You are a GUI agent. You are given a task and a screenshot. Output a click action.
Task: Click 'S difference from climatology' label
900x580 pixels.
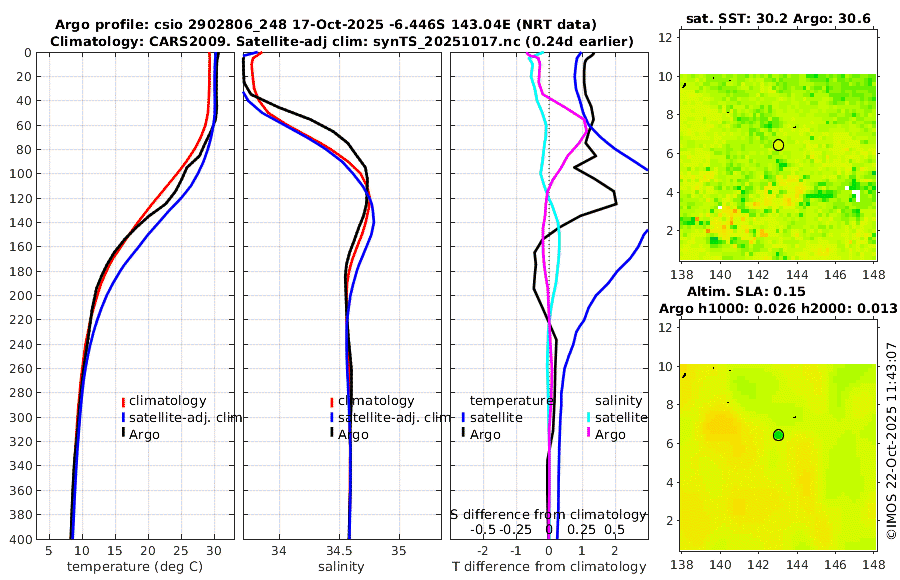548,515
